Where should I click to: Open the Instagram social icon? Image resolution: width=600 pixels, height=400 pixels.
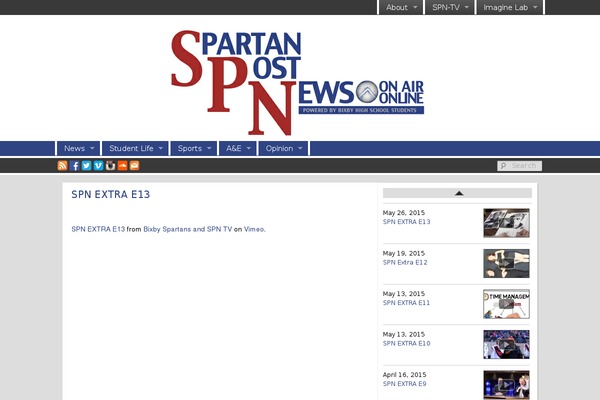pos(110,165)
